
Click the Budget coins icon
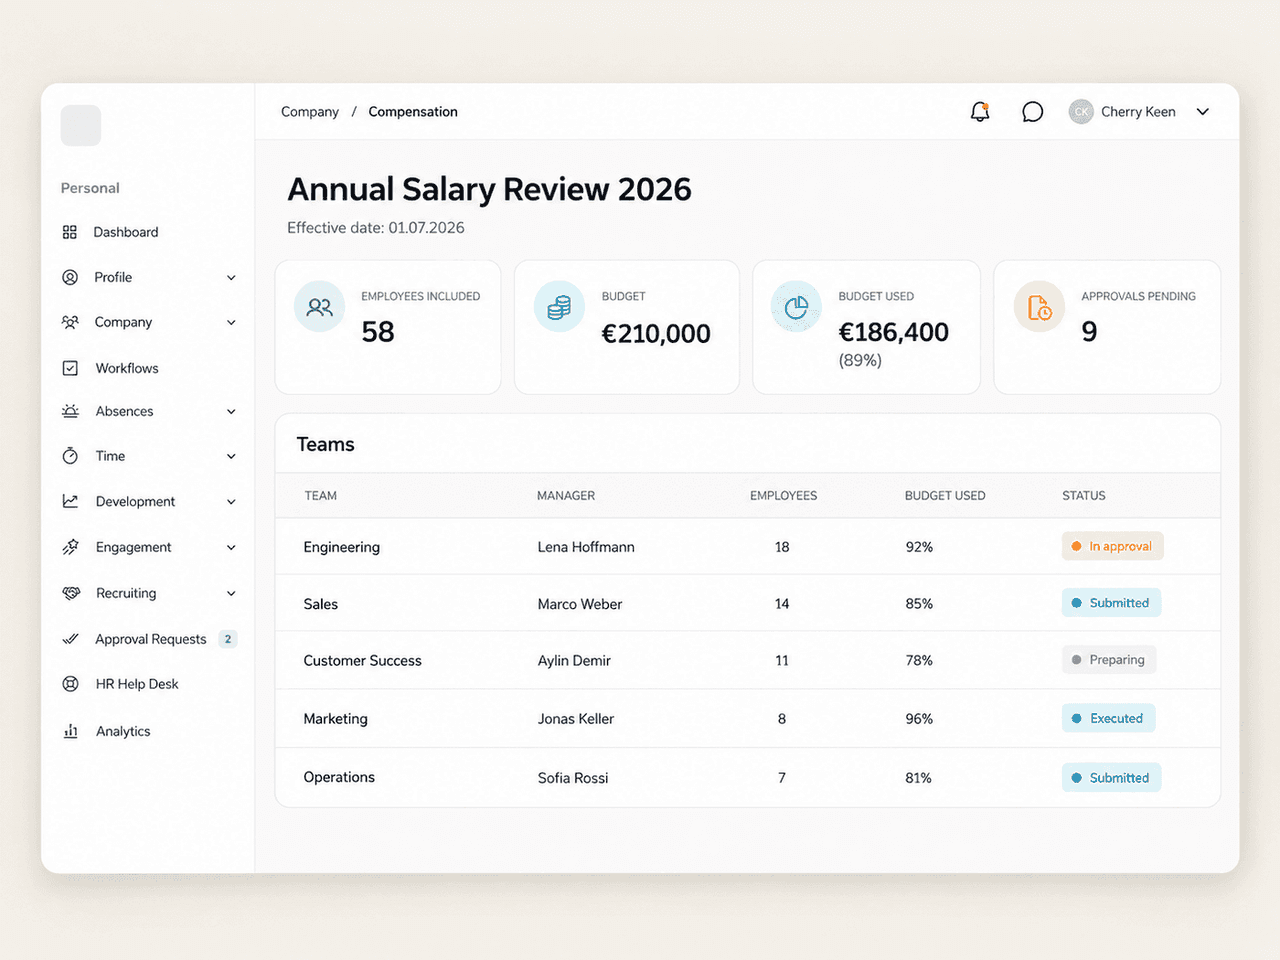point(559,307)
